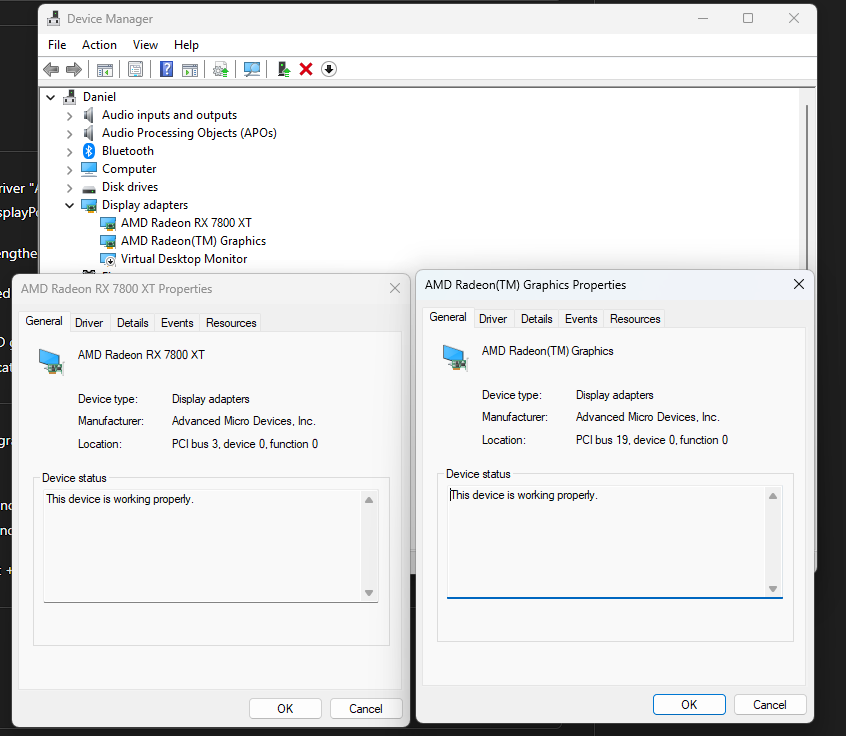The height and width of the screenshot is (736, 846).
Task: Expand the Disk drives category
Action: (70, 188)
